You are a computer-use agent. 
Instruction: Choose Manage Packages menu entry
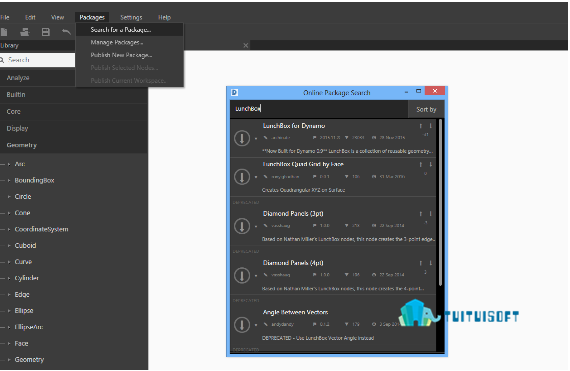pyautogui.click(x=130, y=43)
